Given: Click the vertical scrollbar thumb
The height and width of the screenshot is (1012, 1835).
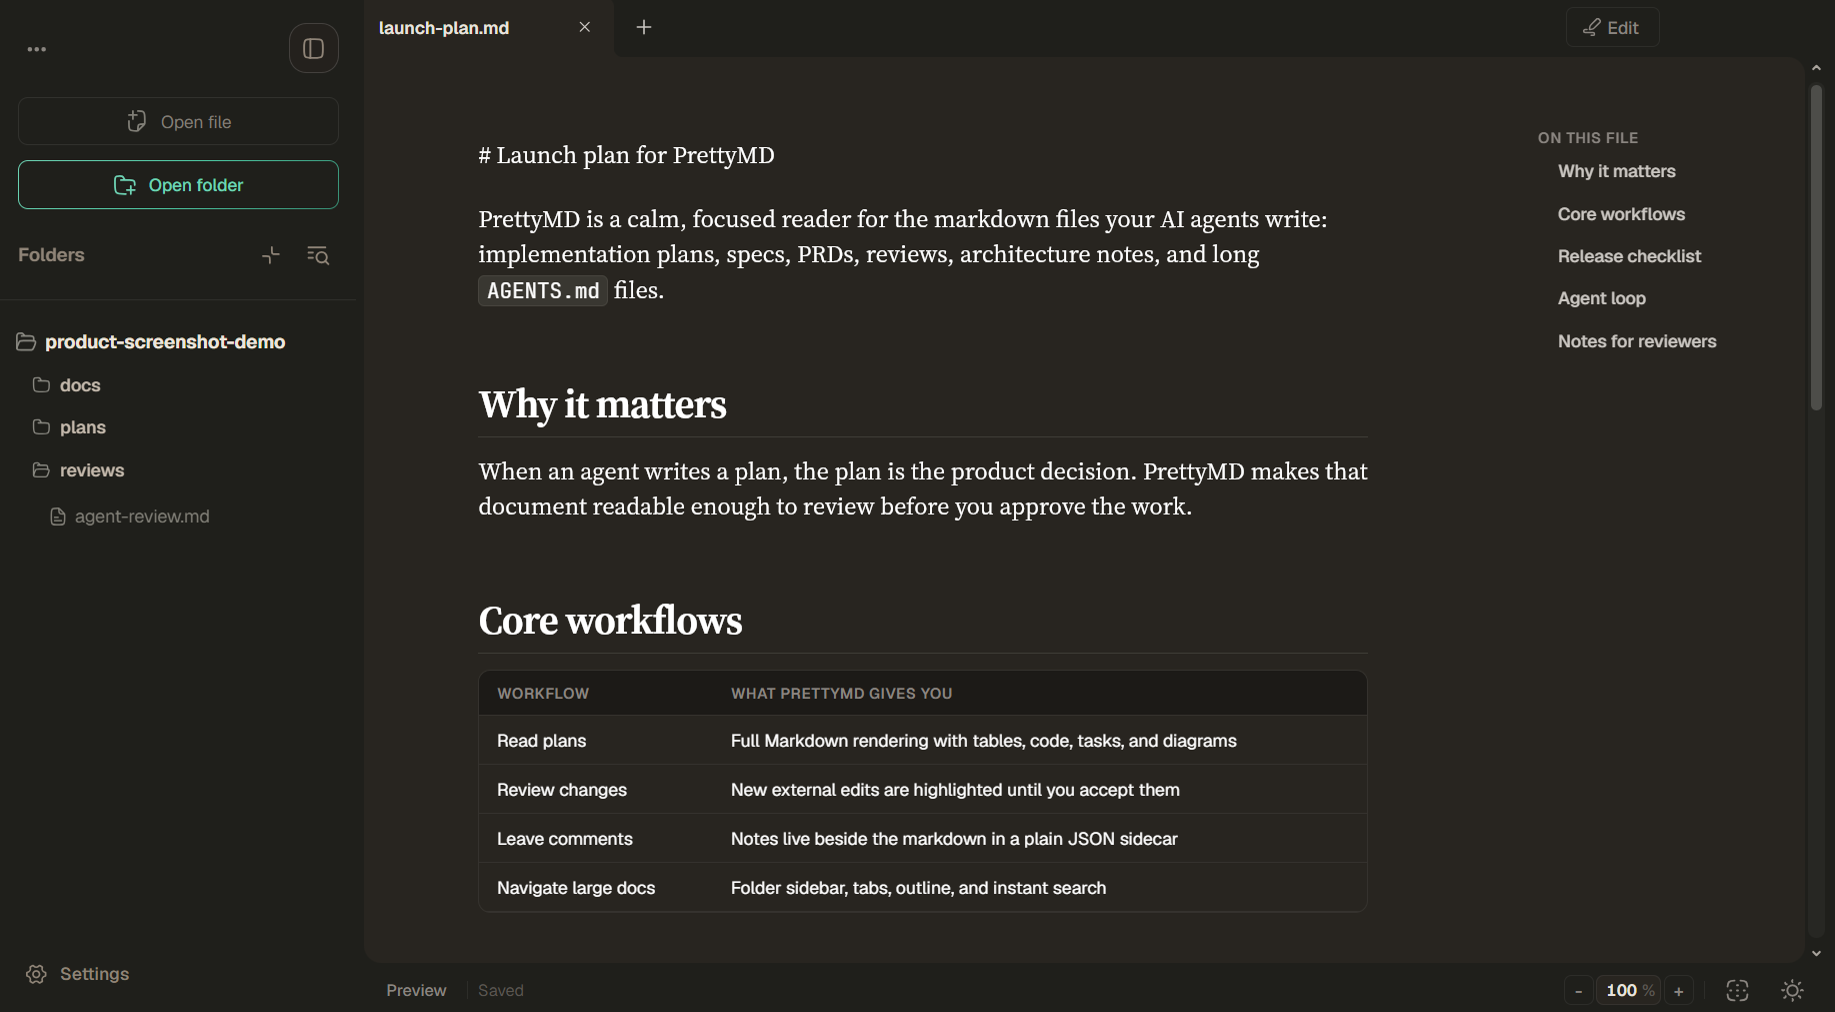Looking at the screenshot, I should coord(1816,247).
